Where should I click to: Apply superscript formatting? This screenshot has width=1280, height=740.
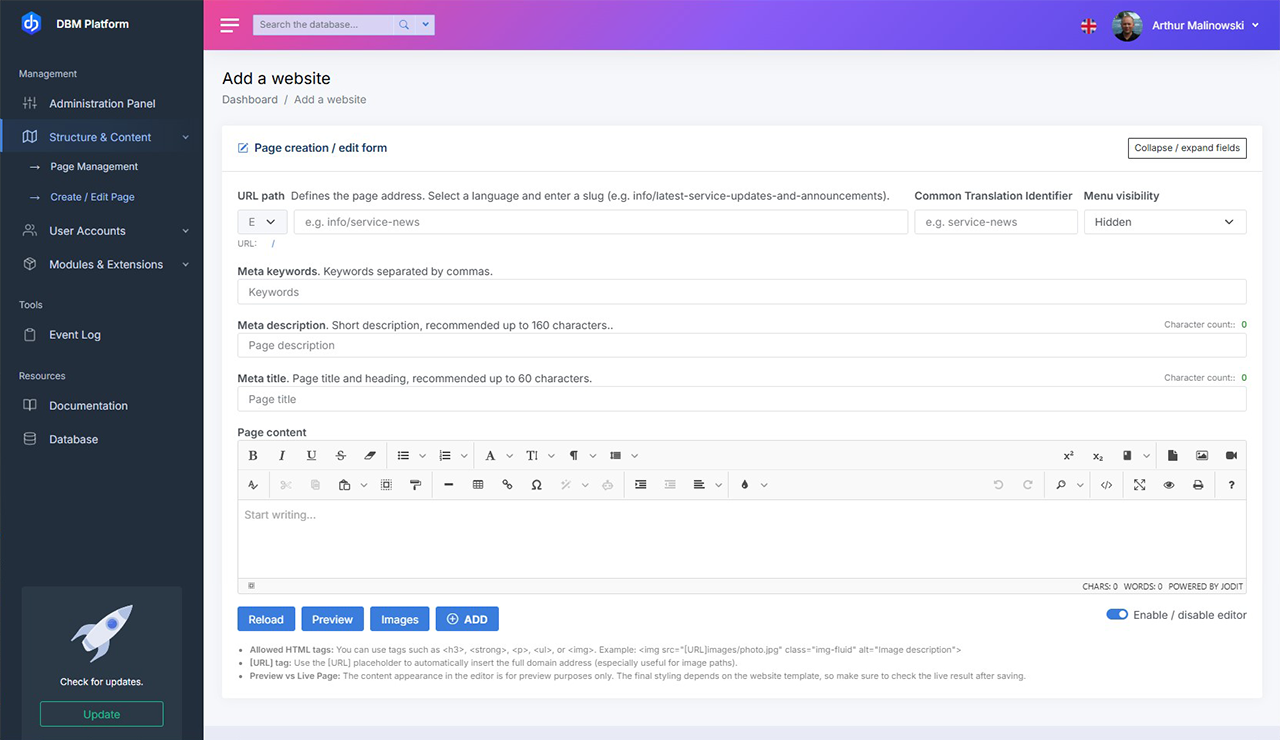[1068, 455]
